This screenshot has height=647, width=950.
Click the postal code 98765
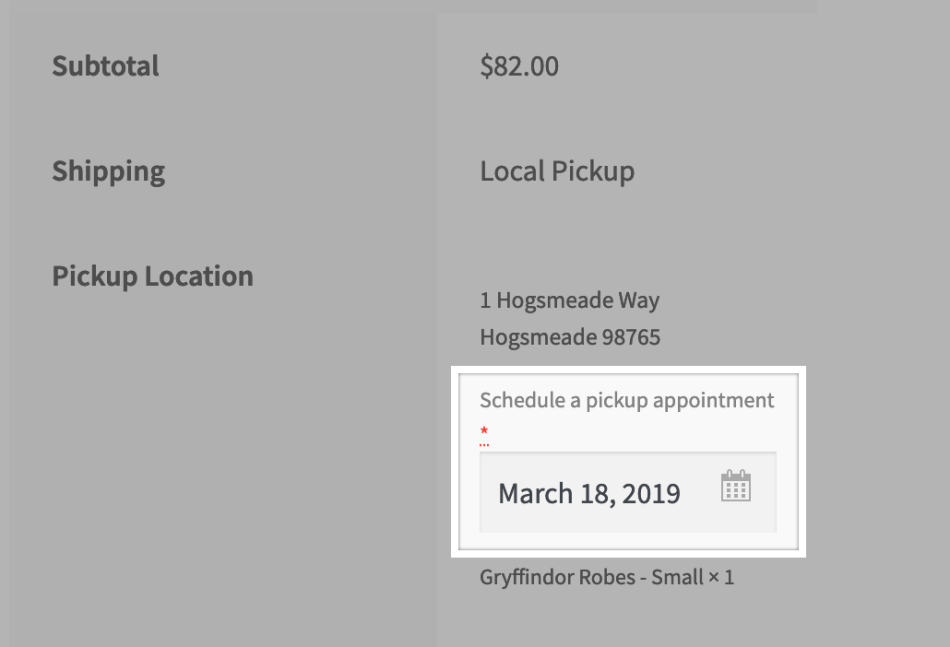(x=630, y=337)
